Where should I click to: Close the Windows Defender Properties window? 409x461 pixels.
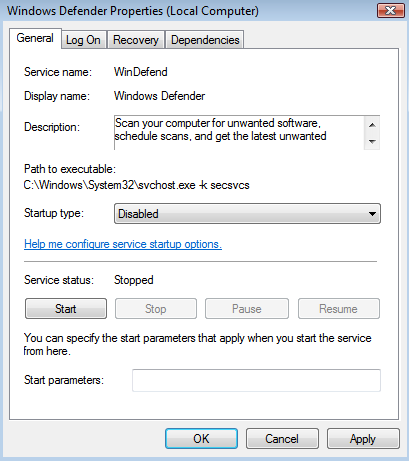[x=391, y=11]
